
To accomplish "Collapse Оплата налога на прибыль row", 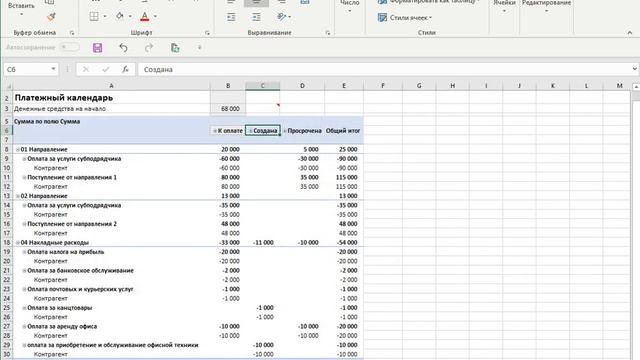I will pyautogui.click(x=24, y=252).
